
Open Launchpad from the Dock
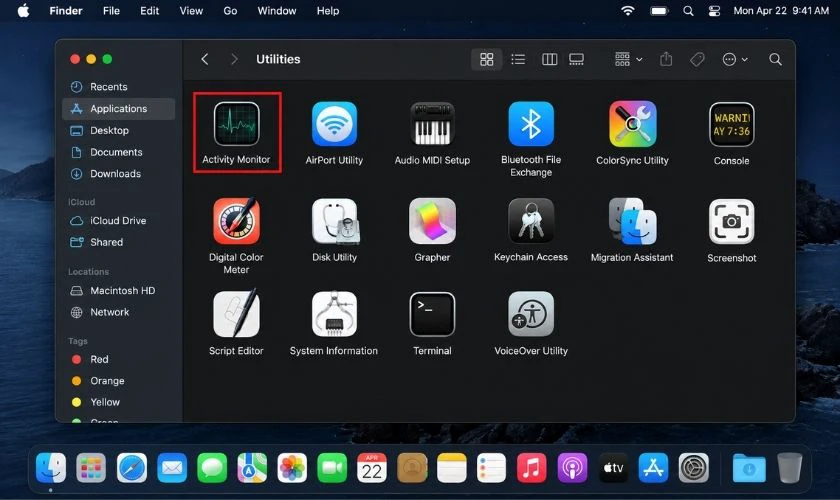pyautogui.click(x=91, y=468)
